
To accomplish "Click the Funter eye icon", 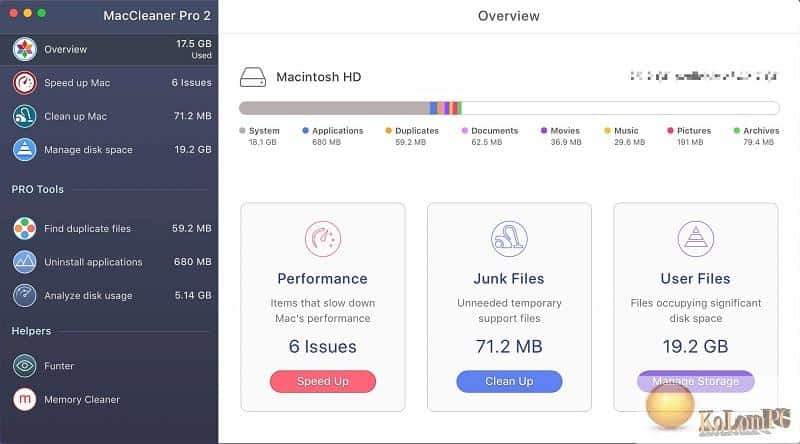I will pyautogui.click(x=24, y=365).
